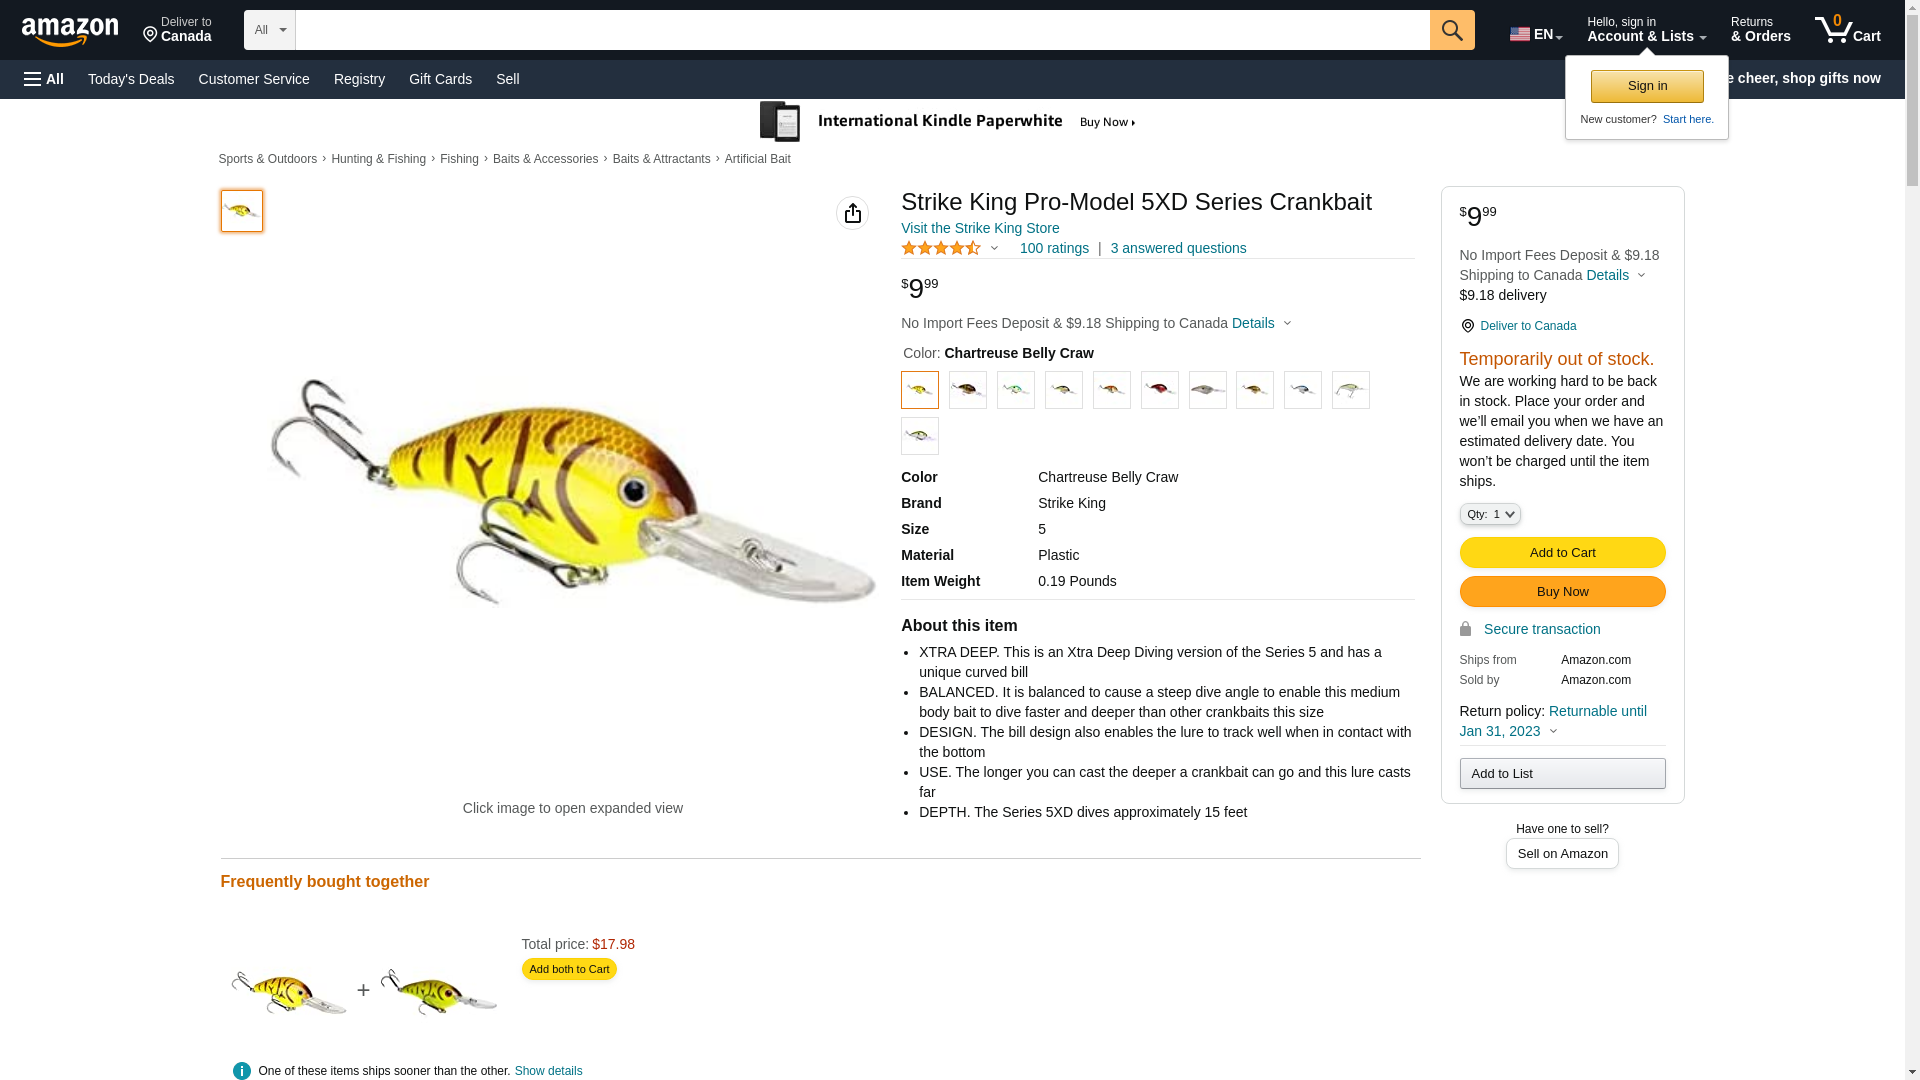Click the Amazon logo

click(x=70, y=31)
